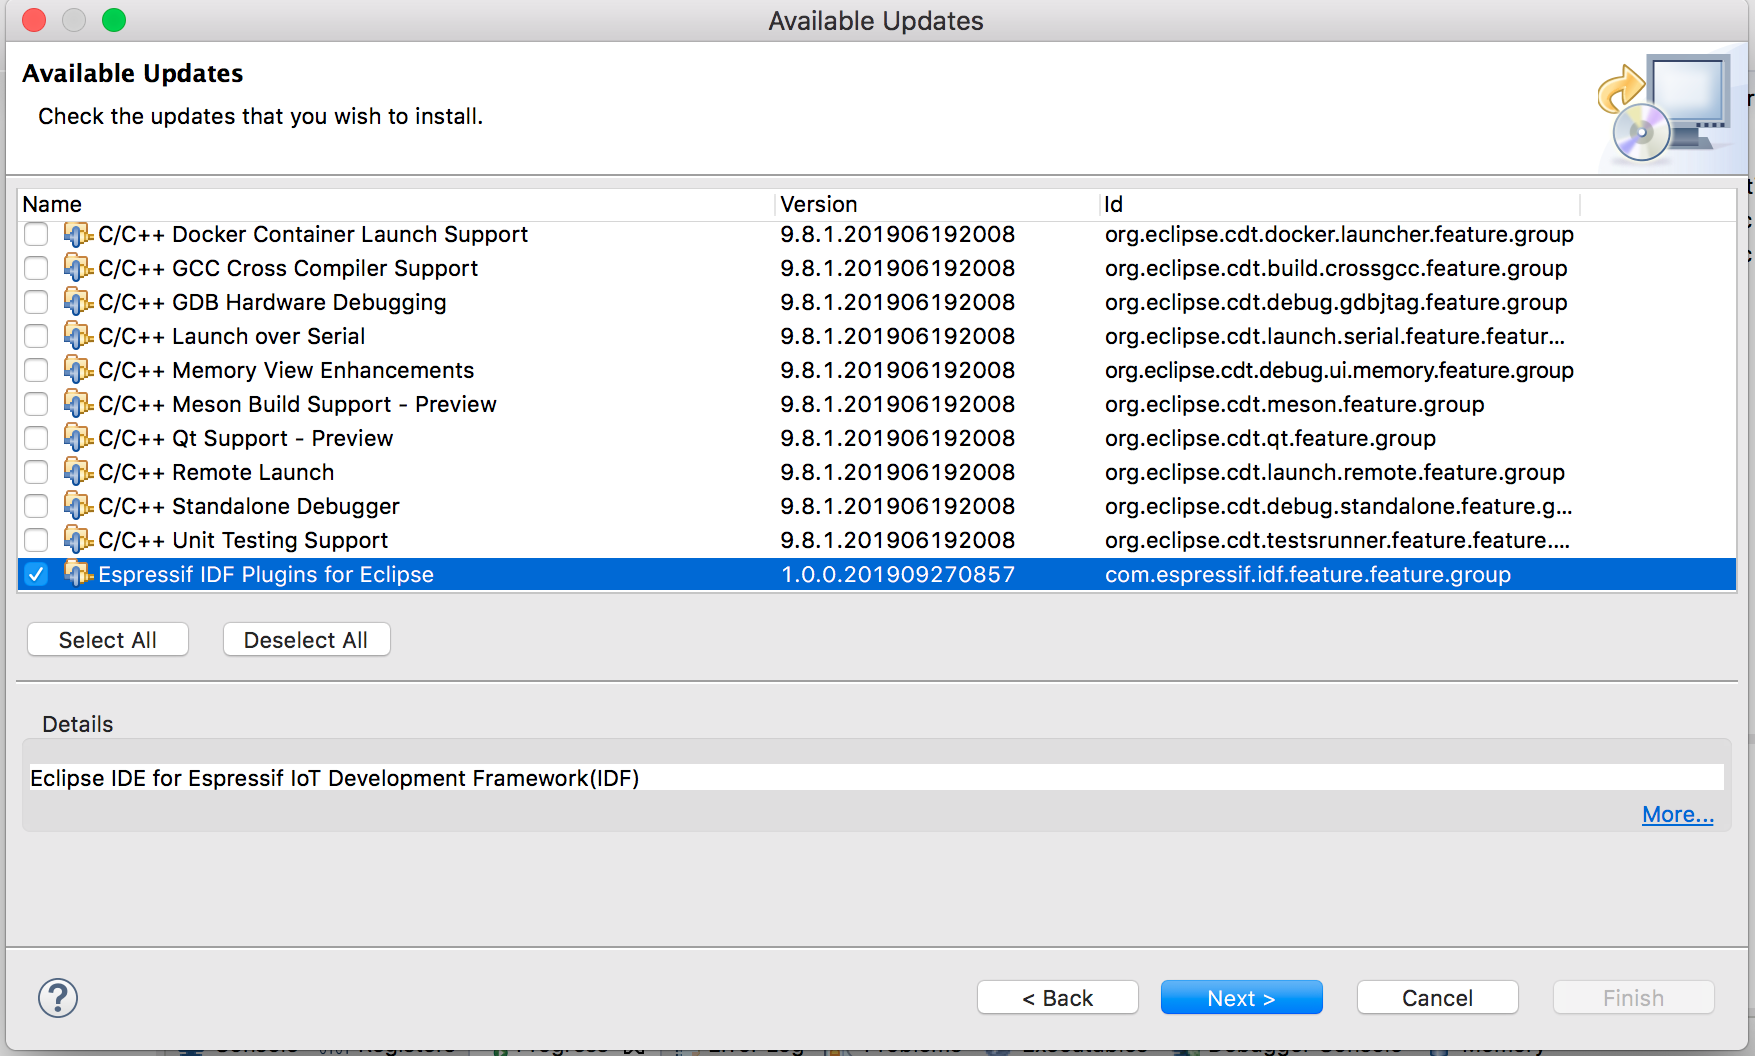Enable the C/C++ Unit Testing Support checkbox

click(35, 540)
